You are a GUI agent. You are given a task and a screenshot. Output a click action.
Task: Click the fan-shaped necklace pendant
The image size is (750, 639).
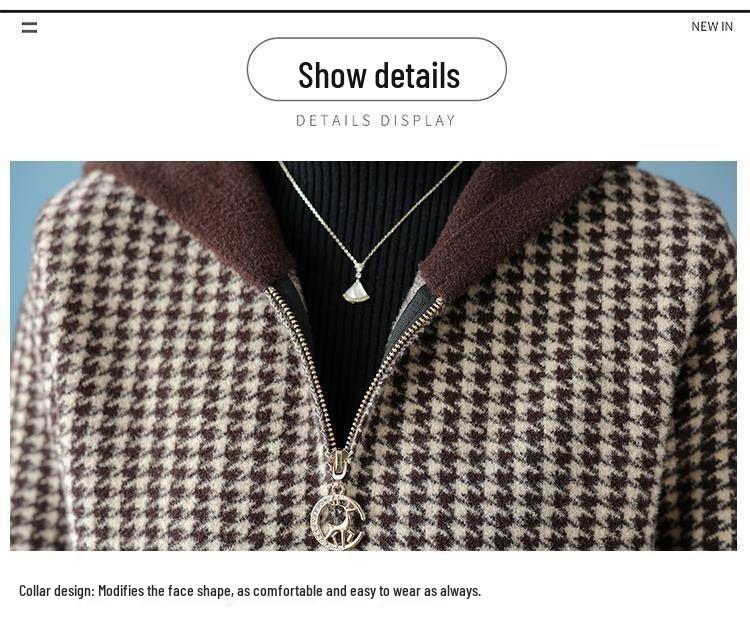[357, 290]
